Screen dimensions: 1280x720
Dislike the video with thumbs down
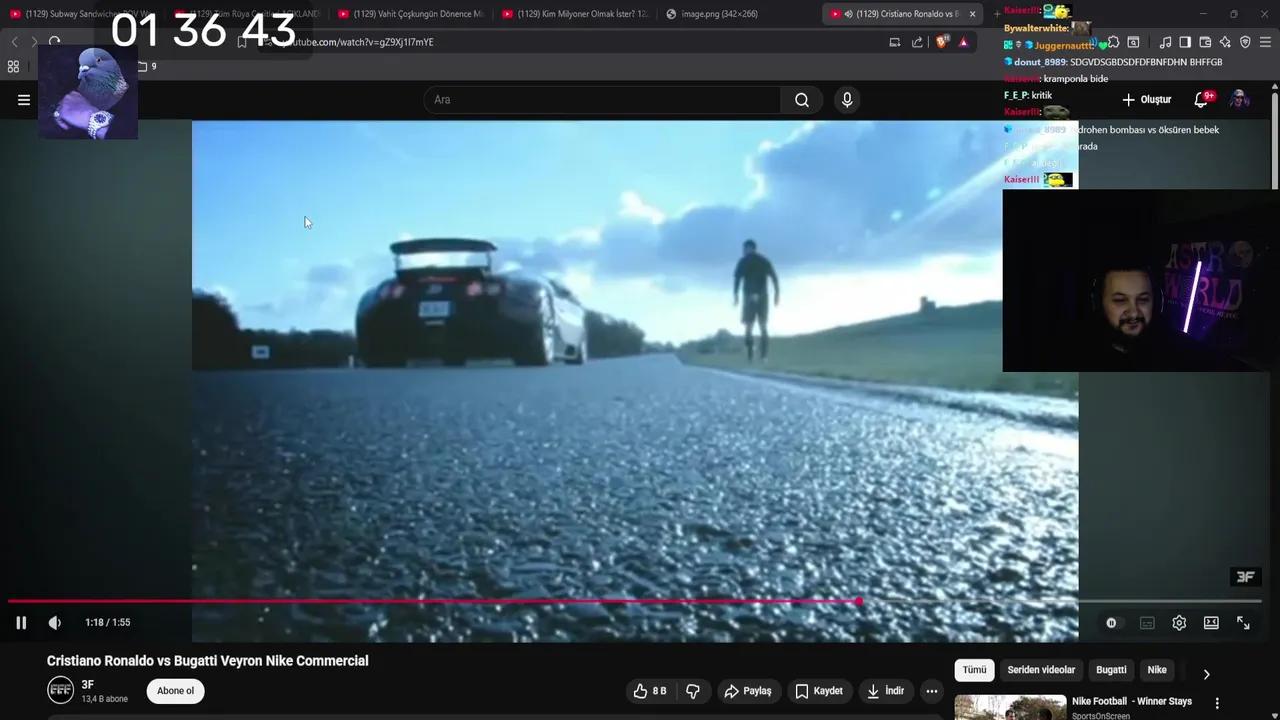(693, 691)
